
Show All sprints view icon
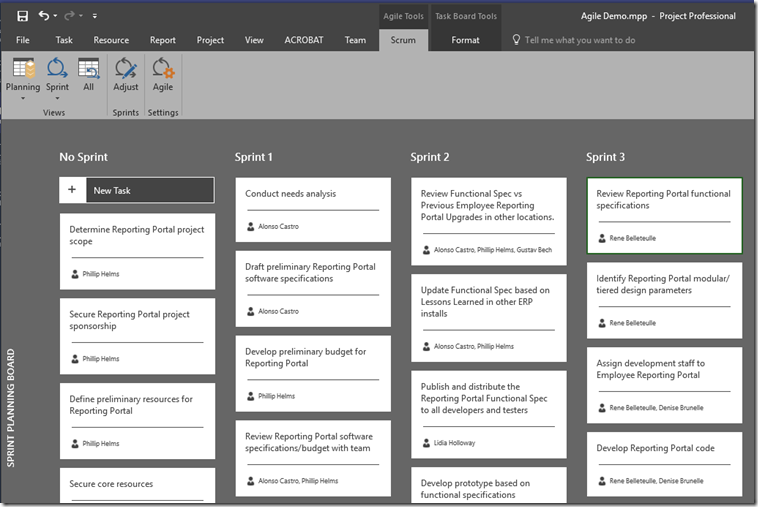coord(89,70)
